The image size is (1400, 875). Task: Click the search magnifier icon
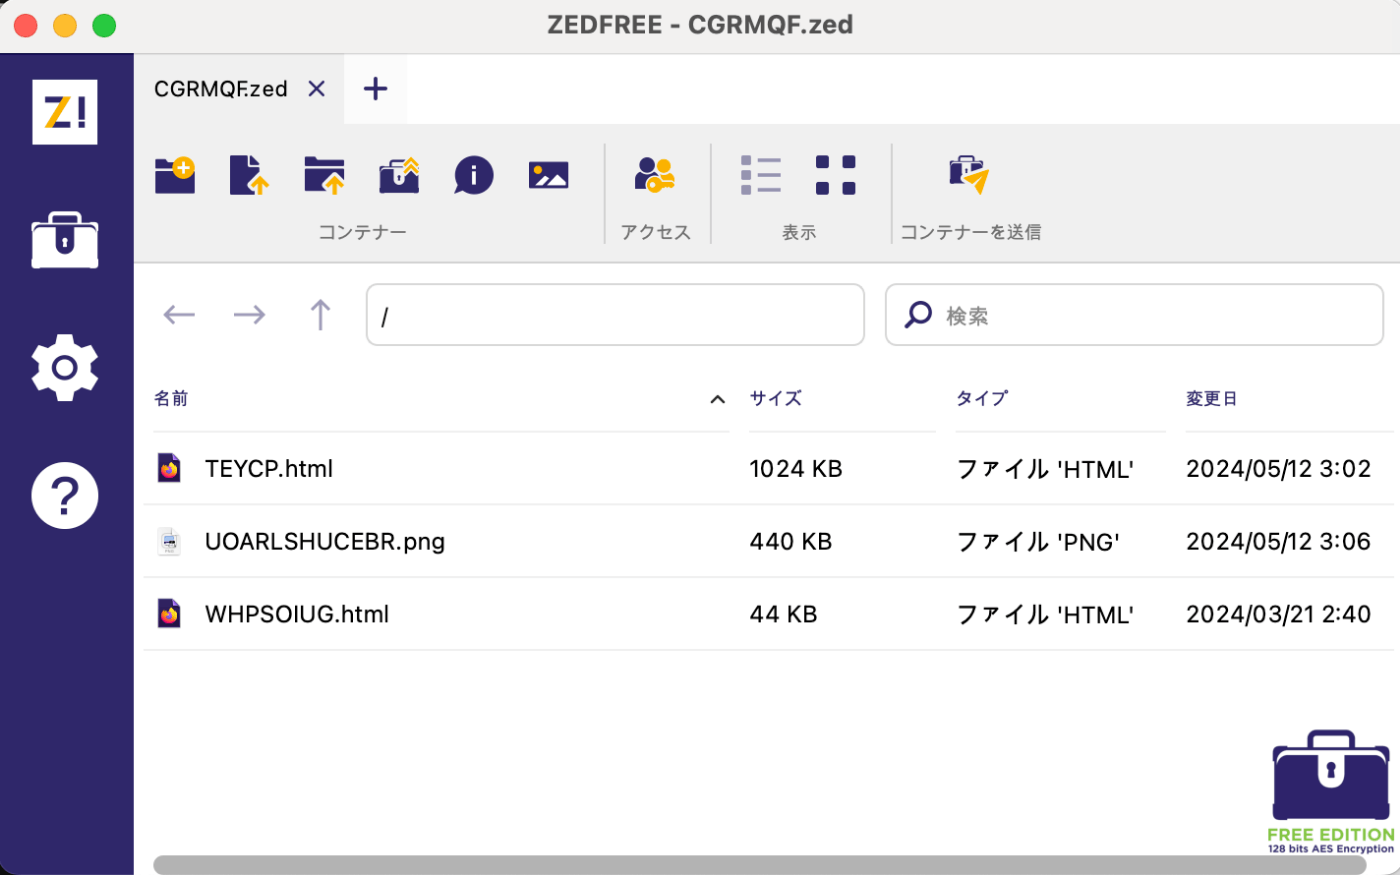tap(918, 315)
